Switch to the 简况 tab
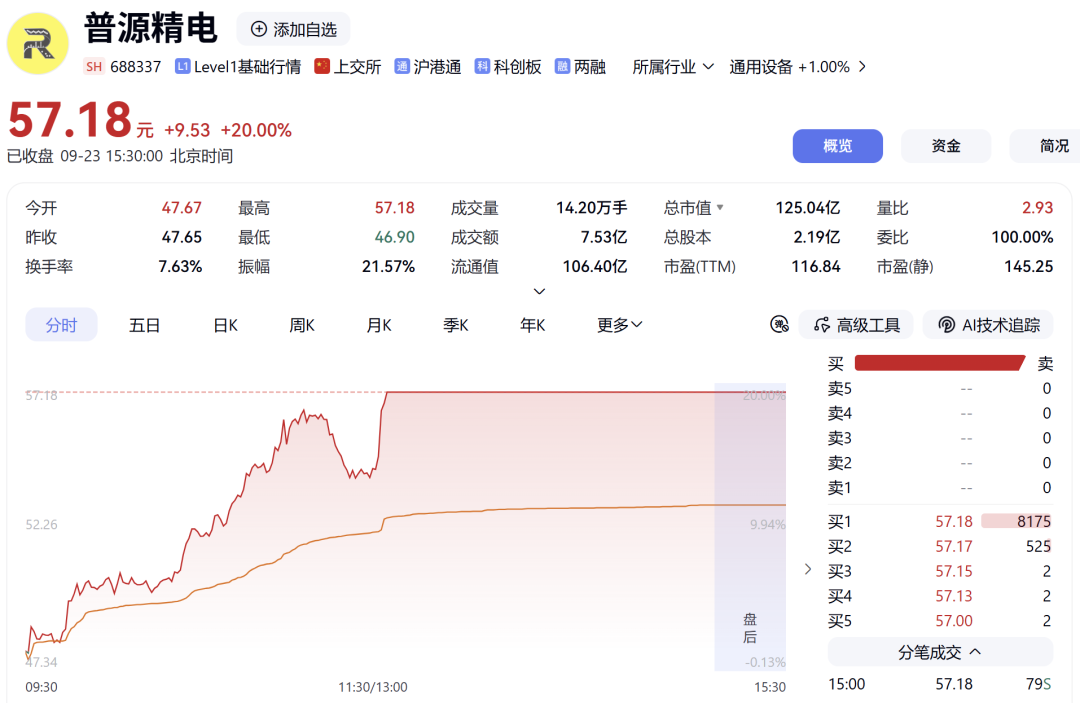The image size is (1080, 703). click(1047, 146)
